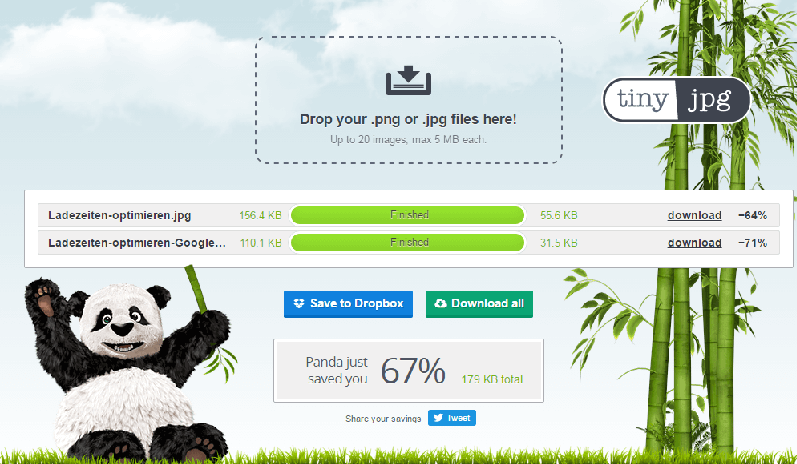Screen dimensions: 797x464
Task: Click the upload tray icon in the drop zone
Action: (408, 80)
